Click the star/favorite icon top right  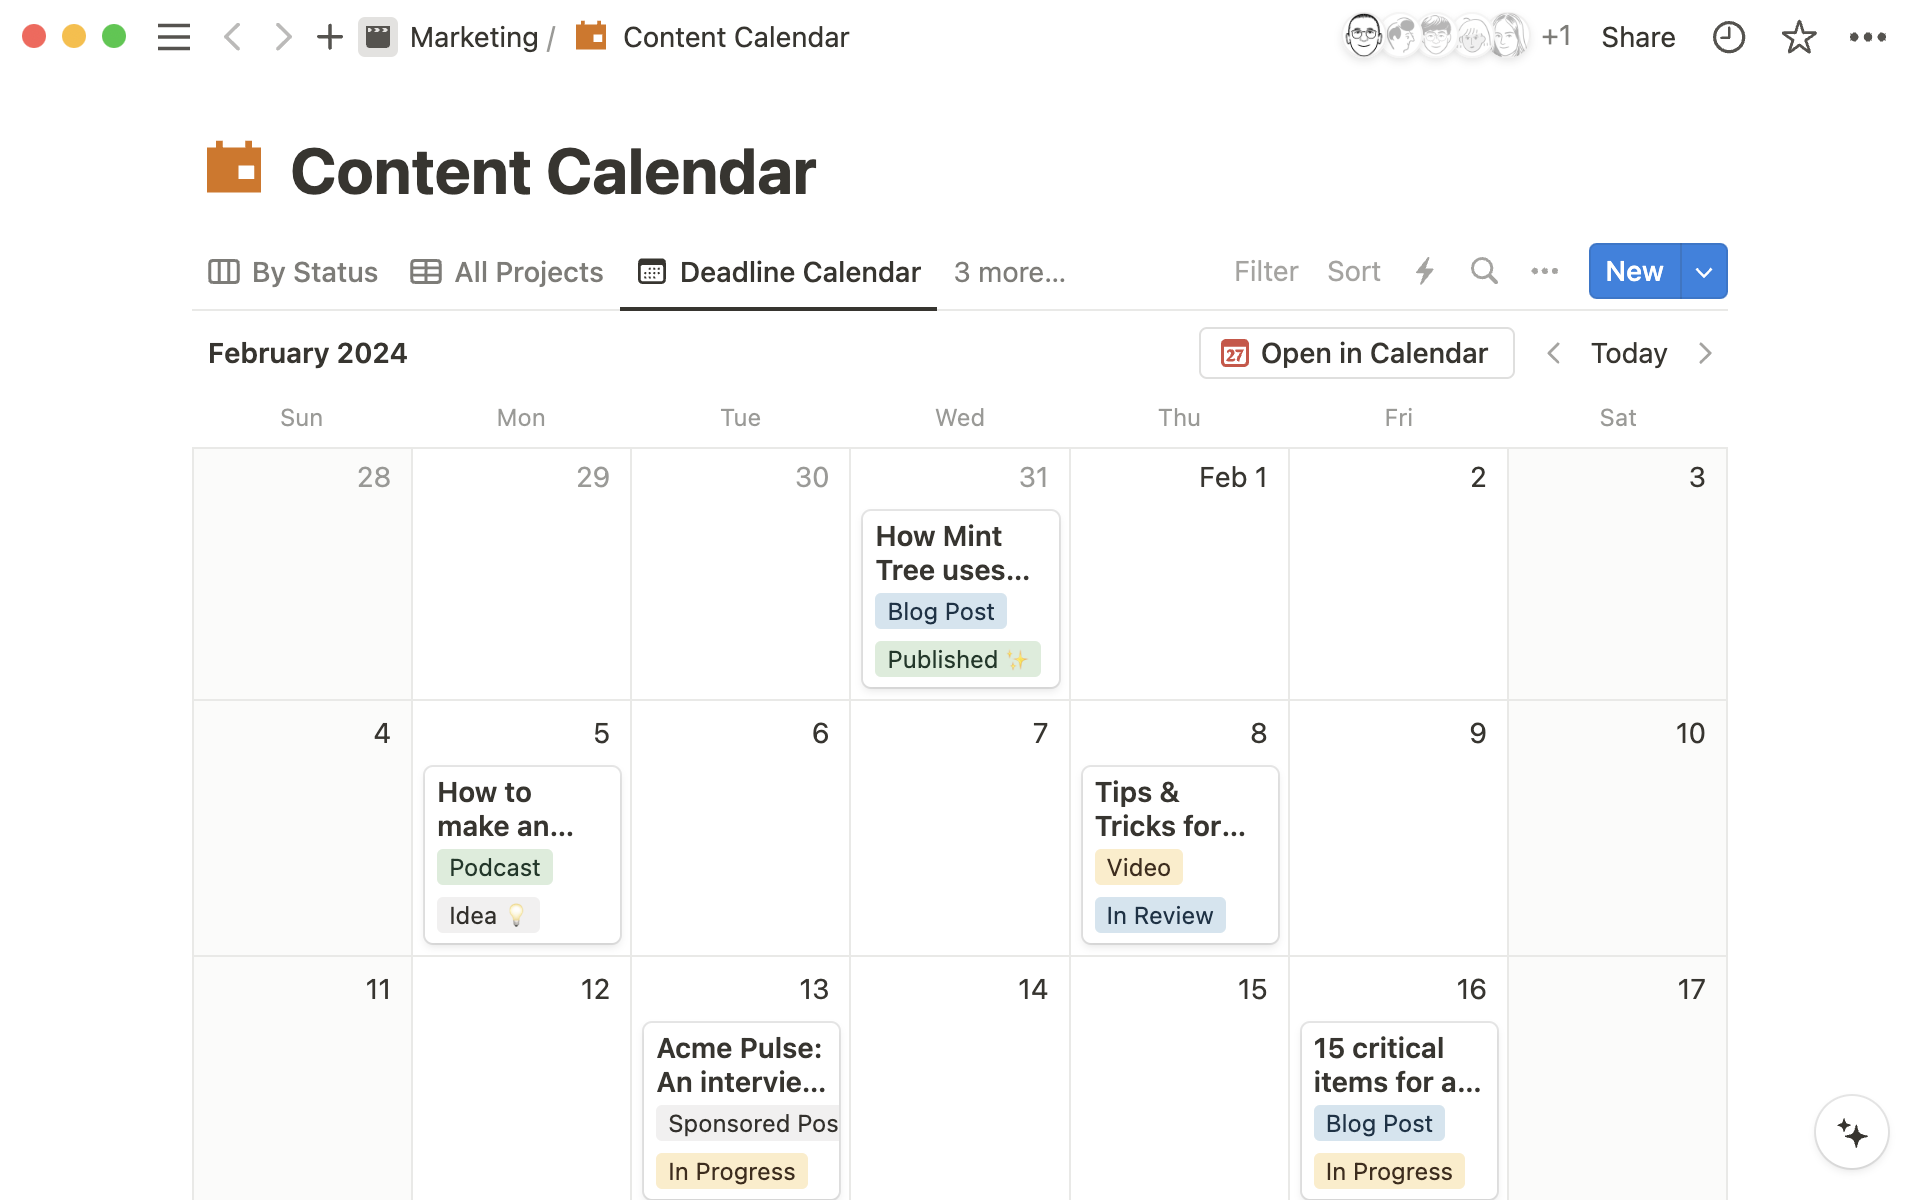point(1798,37)
